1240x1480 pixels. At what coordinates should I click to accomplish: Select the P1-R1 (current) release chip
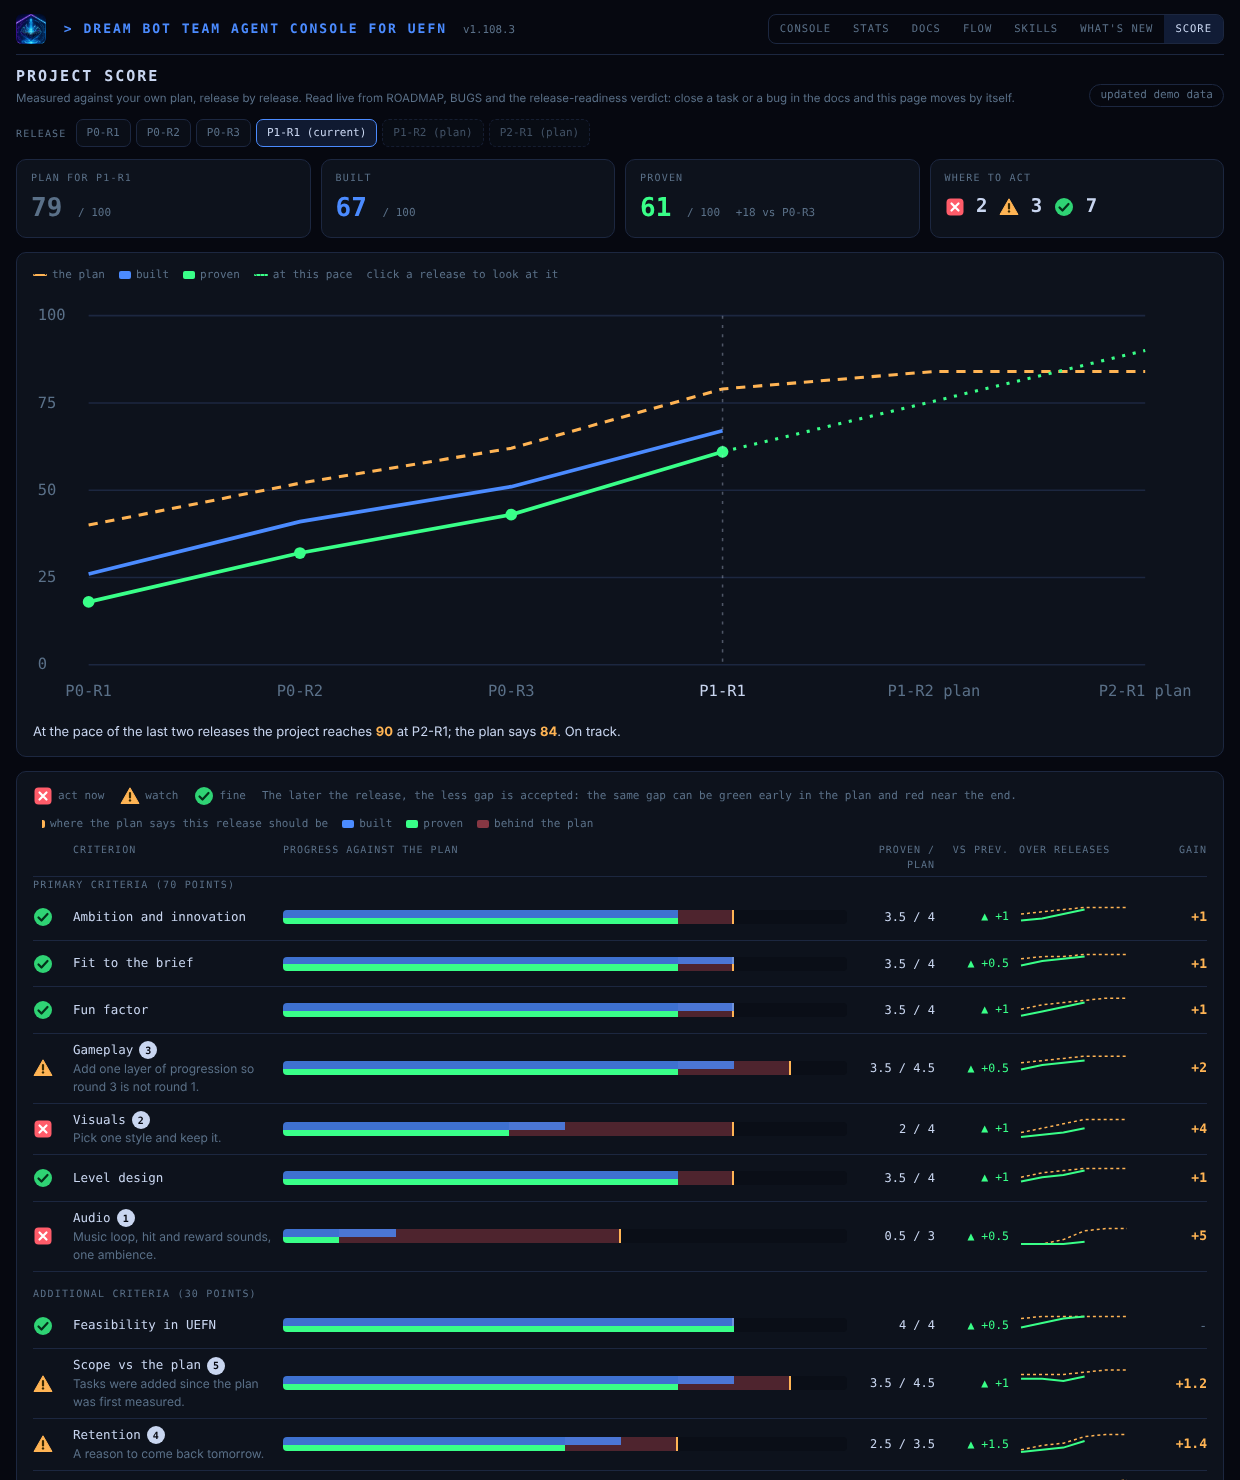click(316, 133)
